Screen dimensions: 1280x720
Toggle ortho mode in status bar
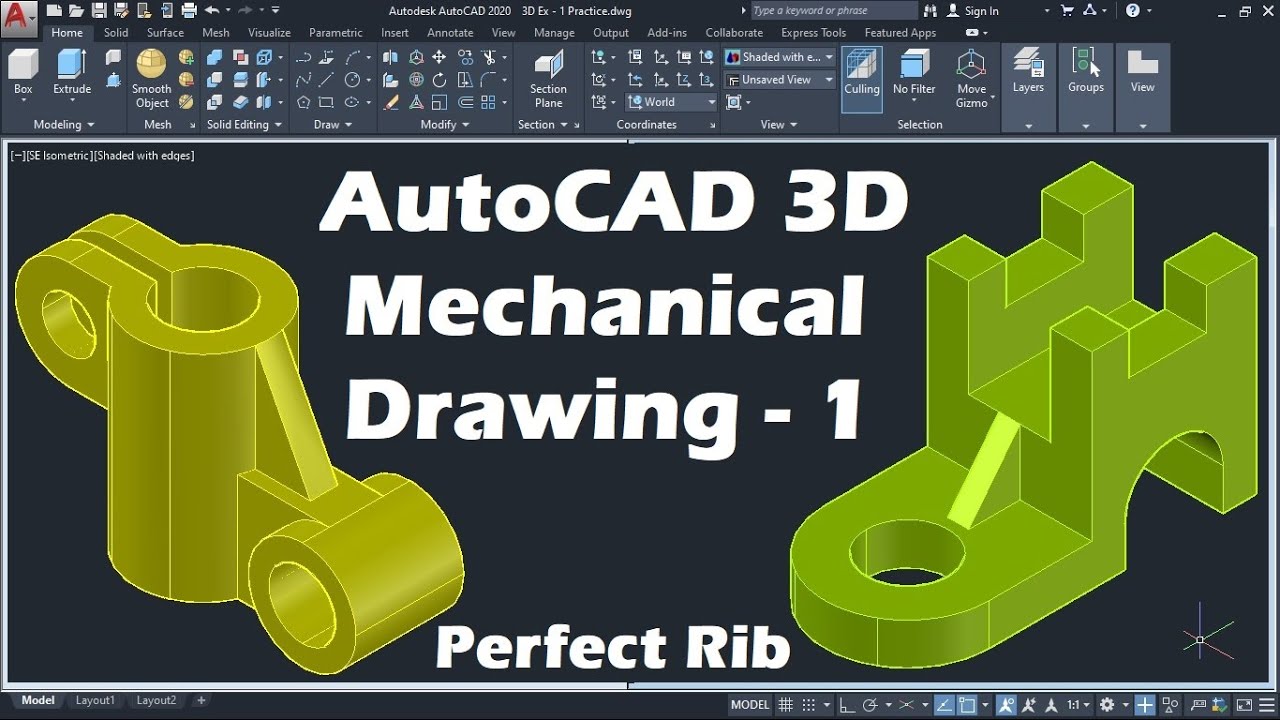(847, 704)
